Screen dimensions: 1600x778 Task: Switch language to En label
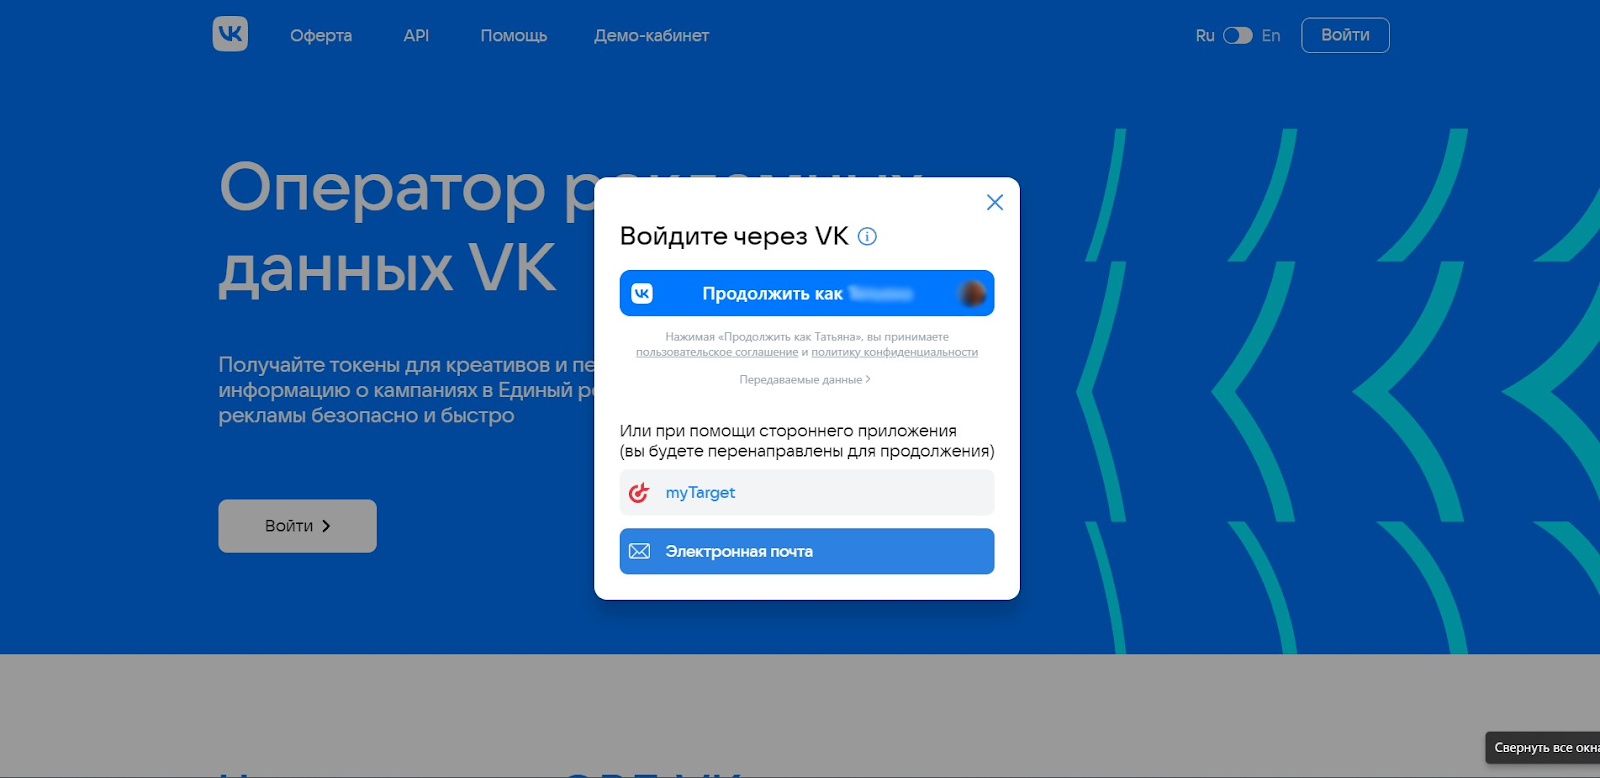coord(1271,35)
